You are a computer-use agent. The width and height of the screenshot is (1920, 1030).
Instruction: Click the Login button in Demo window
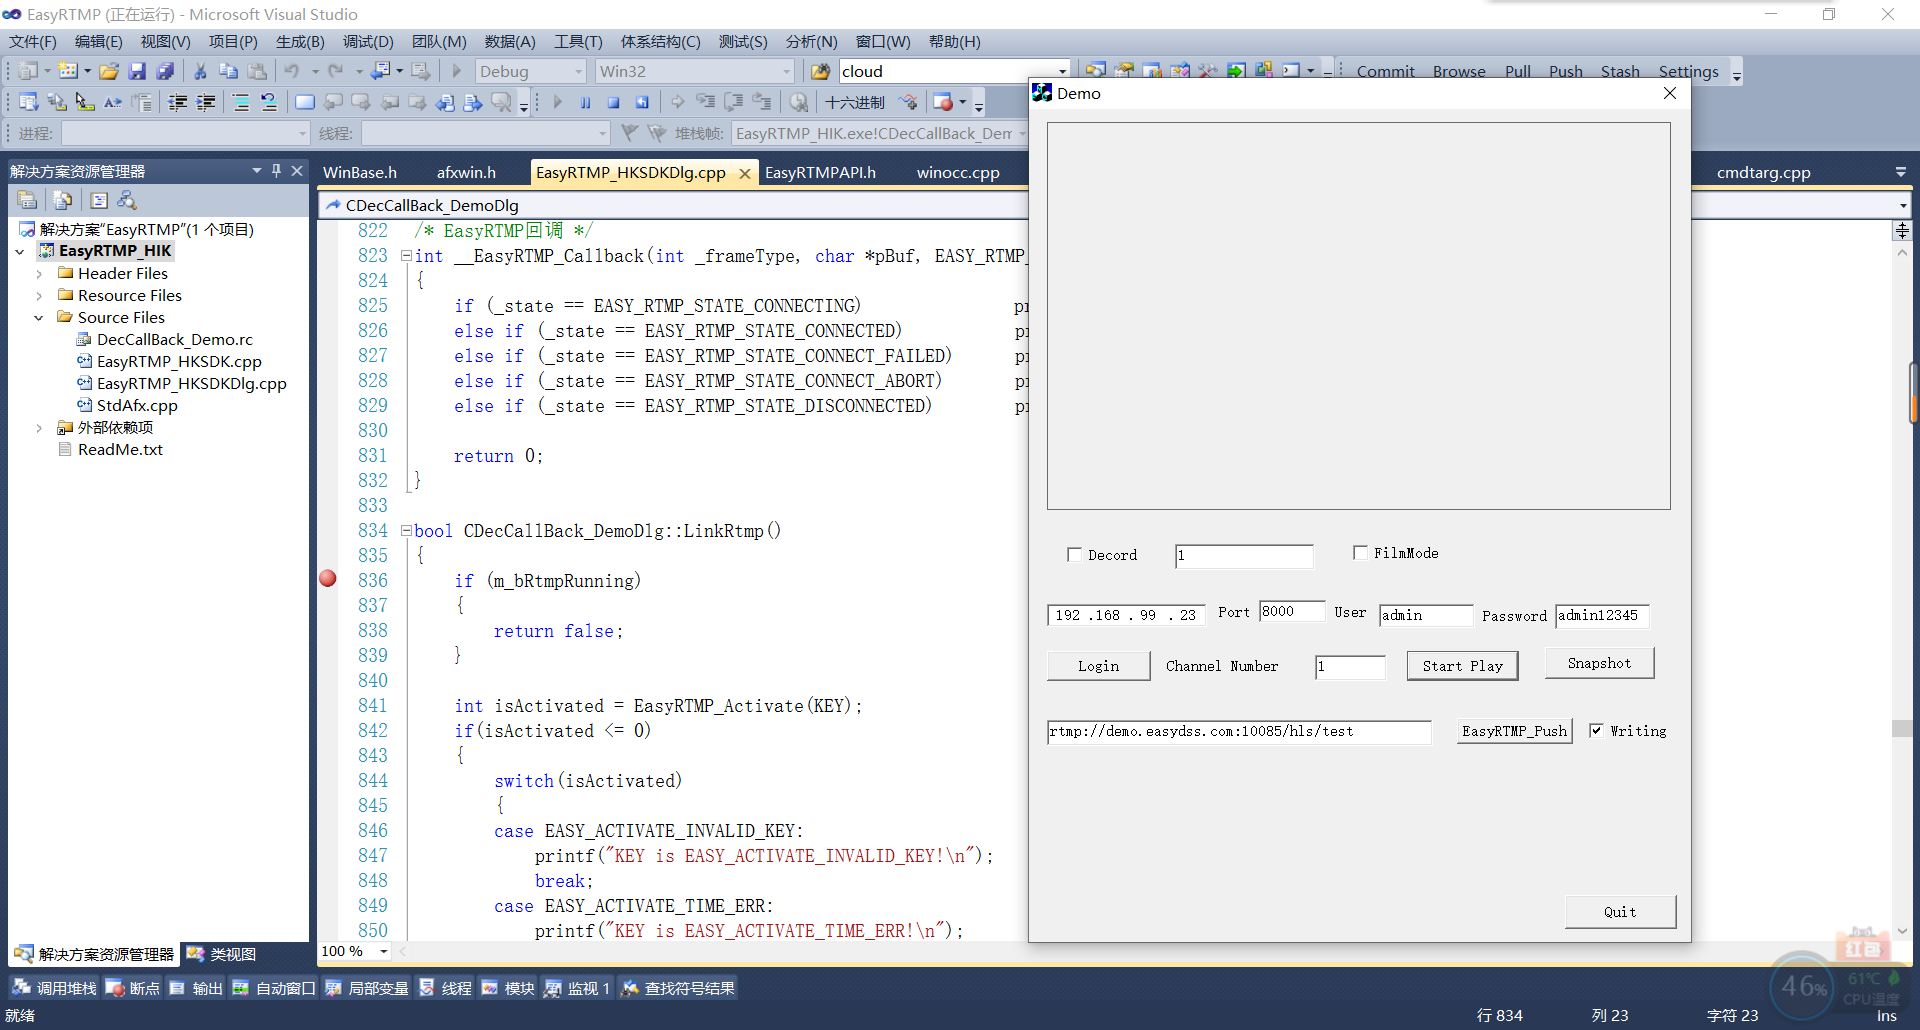click(1098, 666)
